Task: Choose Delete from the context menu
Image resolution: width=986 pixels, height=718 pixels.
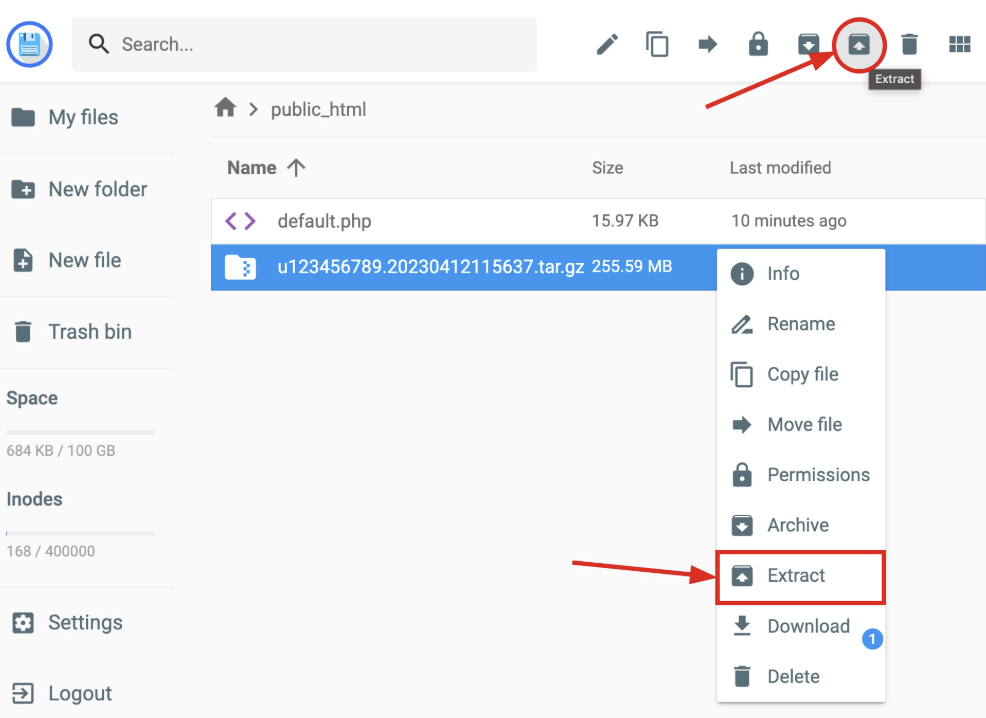Action: point(800,677)
